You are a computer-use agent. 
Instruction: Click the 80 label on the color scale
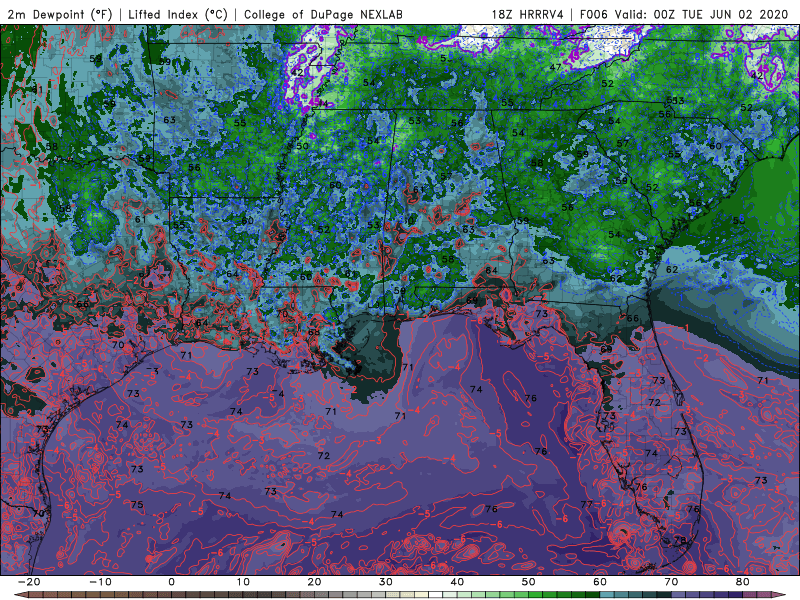(743, 582)
